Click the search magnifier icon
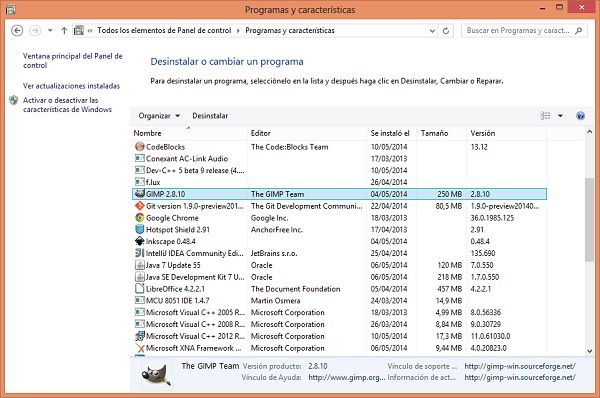 (x=579, y=31)
